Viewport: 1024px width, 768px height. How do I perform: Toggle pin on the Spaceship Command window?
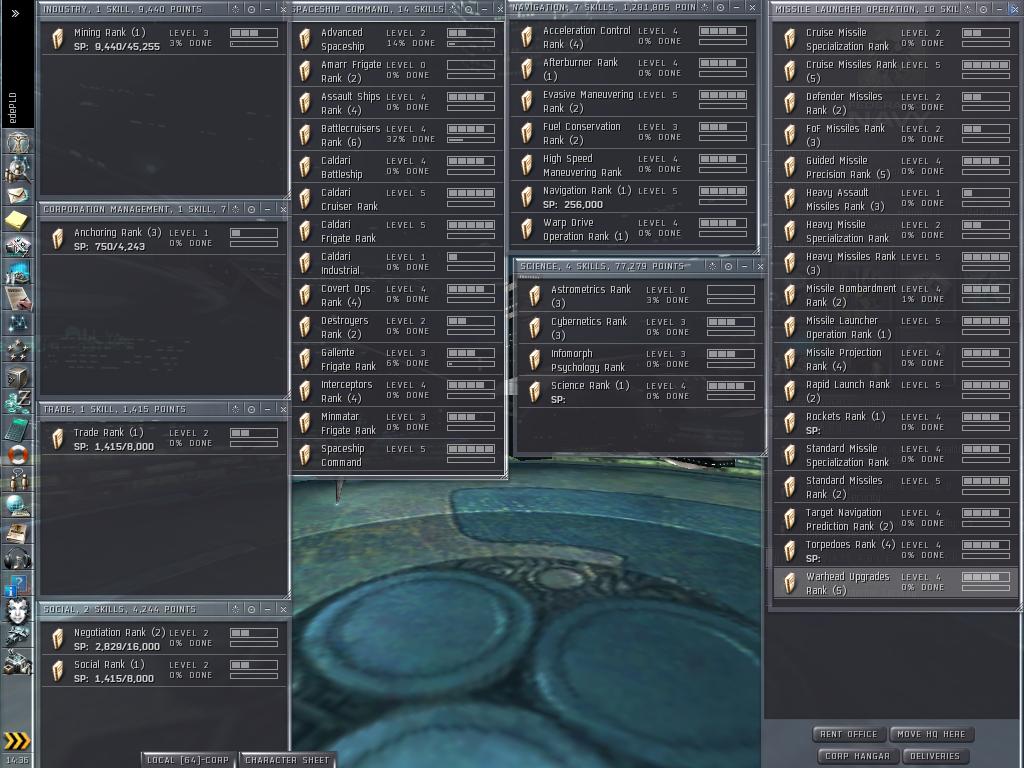pos(453,9)
